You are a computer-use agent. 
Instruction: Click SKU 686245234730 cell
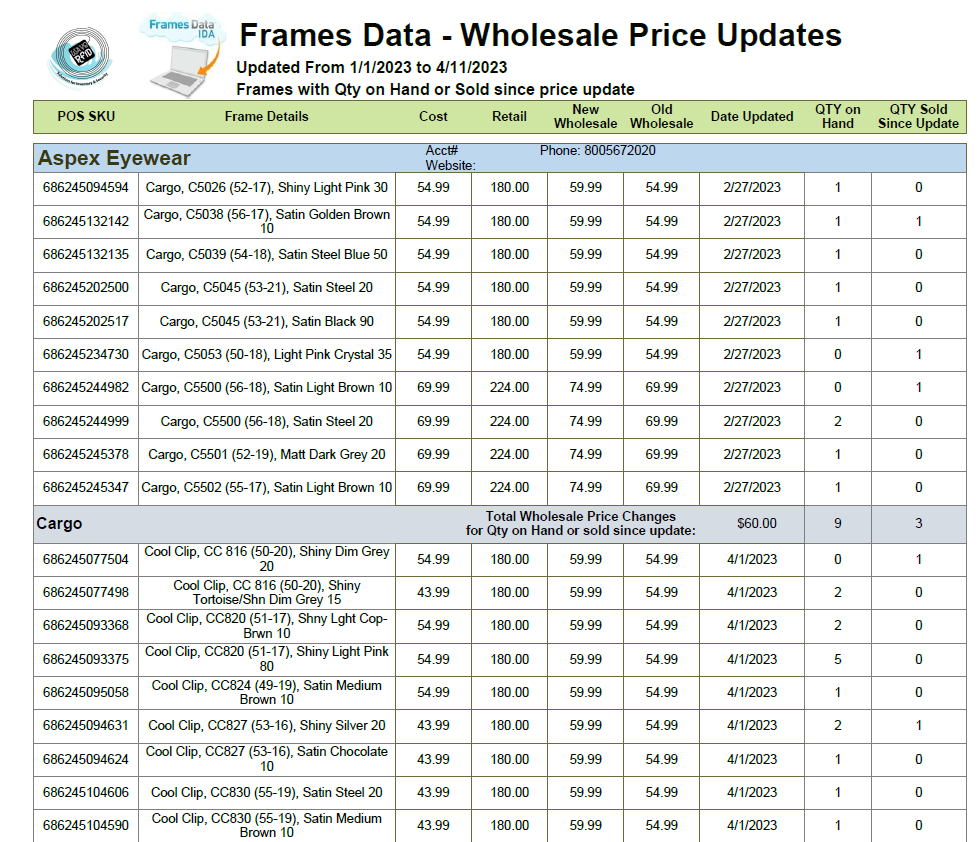coord(86,354)
